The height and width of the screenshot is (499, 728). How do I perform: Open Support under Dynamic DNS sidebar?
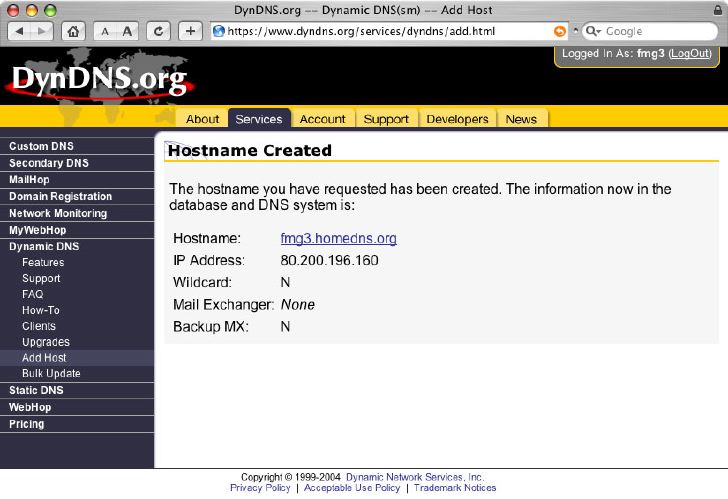pos(41,278)
